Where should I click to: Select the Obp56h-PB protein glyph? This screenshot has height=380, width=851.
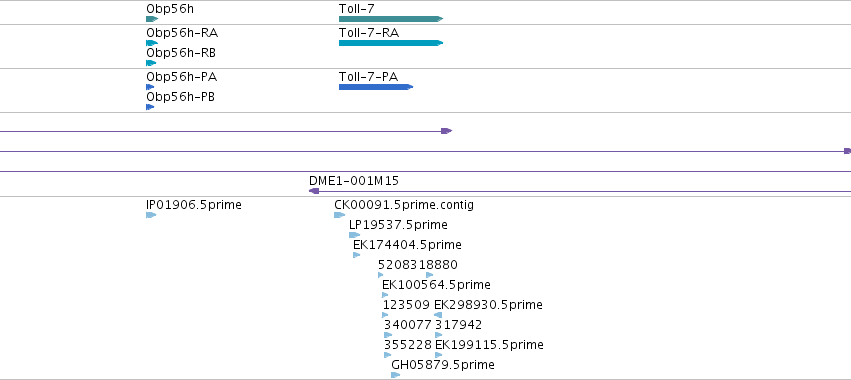pyautogui.click(x=150, y=107)
